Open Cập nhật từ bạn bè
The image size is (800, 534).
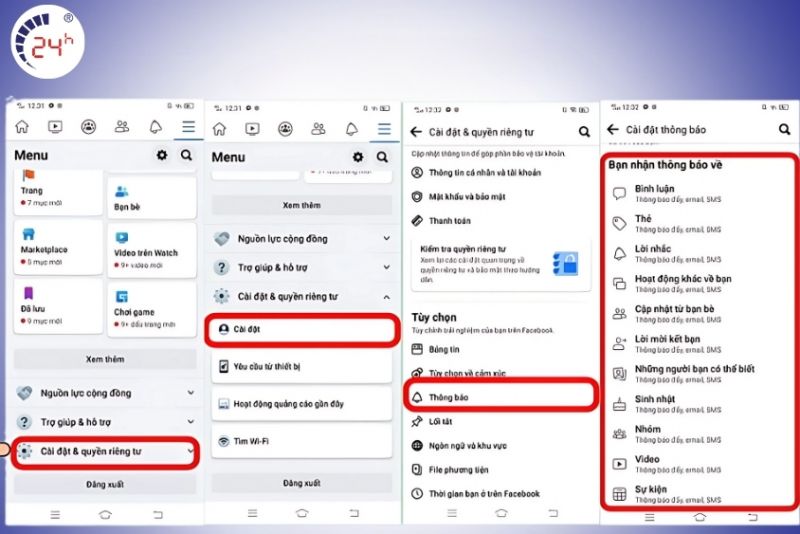pos(699,314)
